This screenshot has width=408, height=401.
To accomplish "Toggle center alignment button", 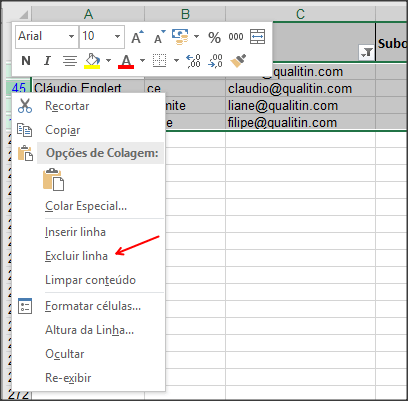I will (x=70, y=61).
